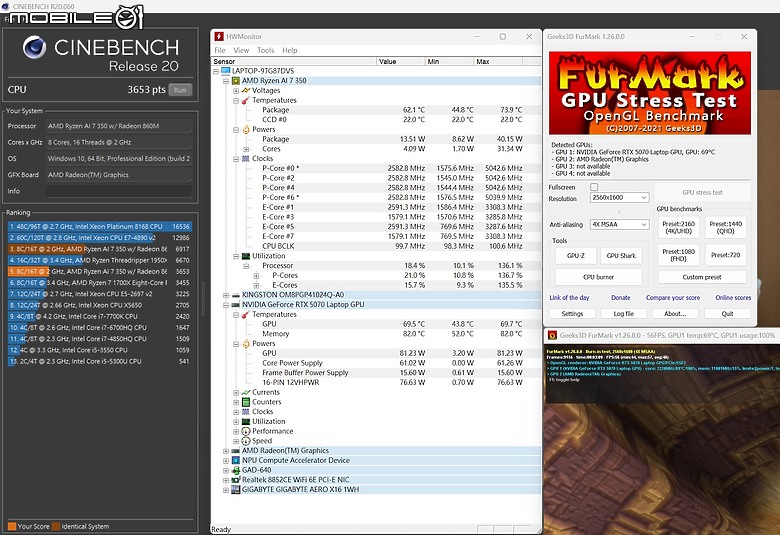Click the NVIDIA GPU Powers flame icon
The image size is (780, 535).
(x=246, y=343)
